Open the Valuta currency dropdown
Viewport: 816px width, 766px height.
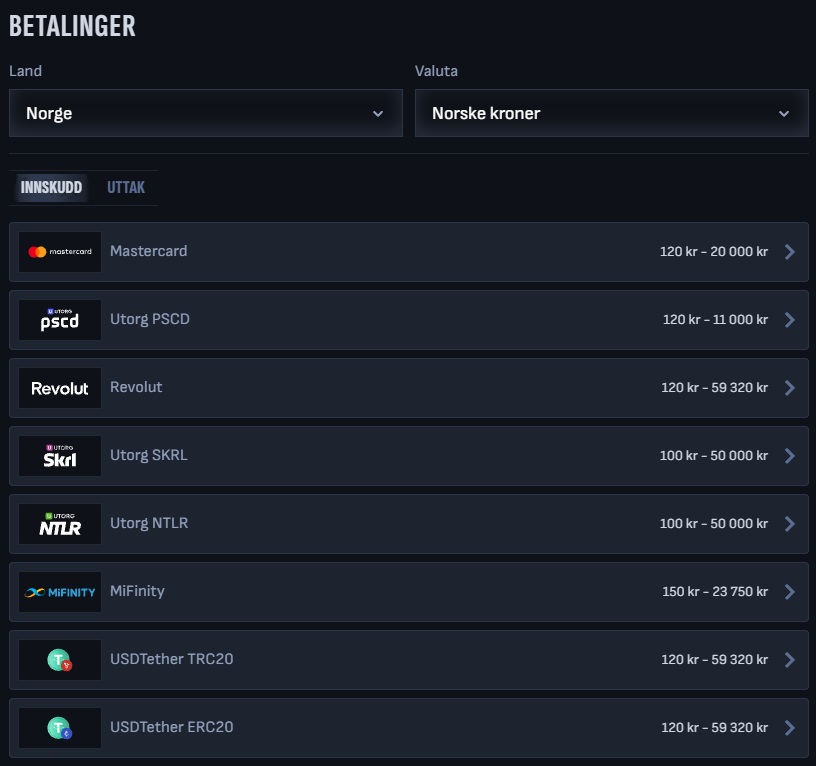coord(611,113)
